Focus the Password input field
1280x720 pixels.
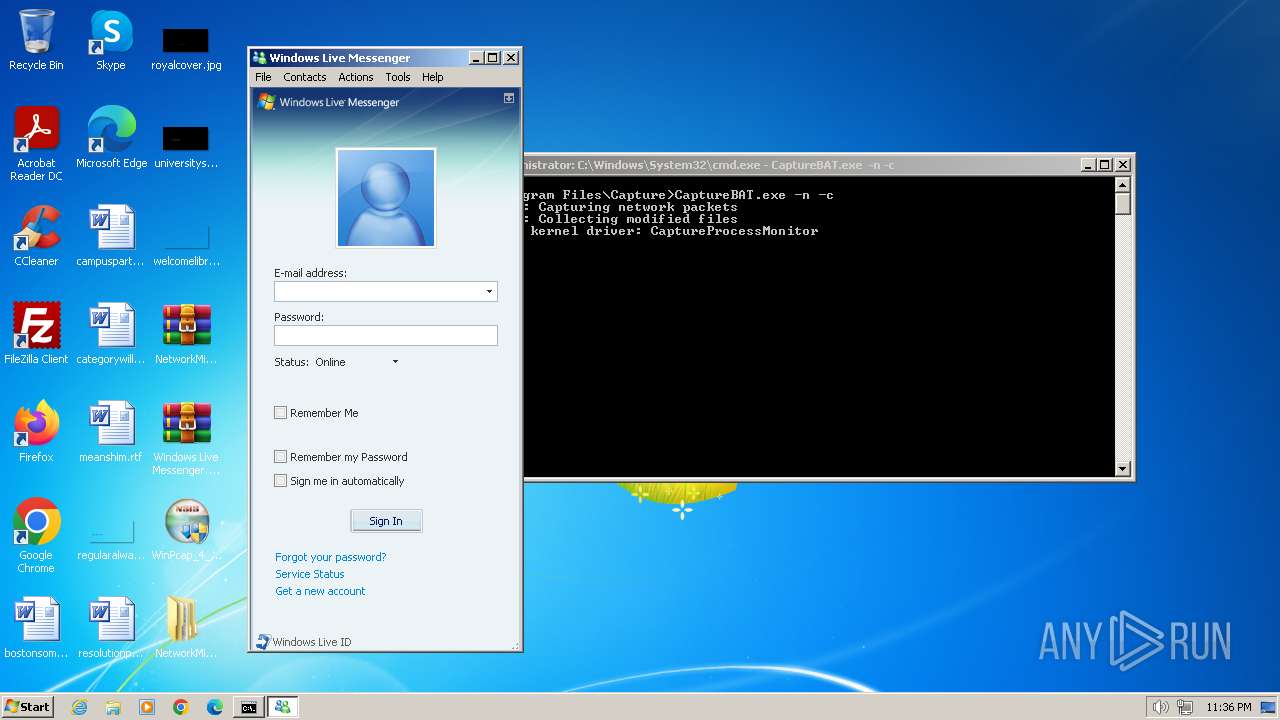[x=386, y=336]
